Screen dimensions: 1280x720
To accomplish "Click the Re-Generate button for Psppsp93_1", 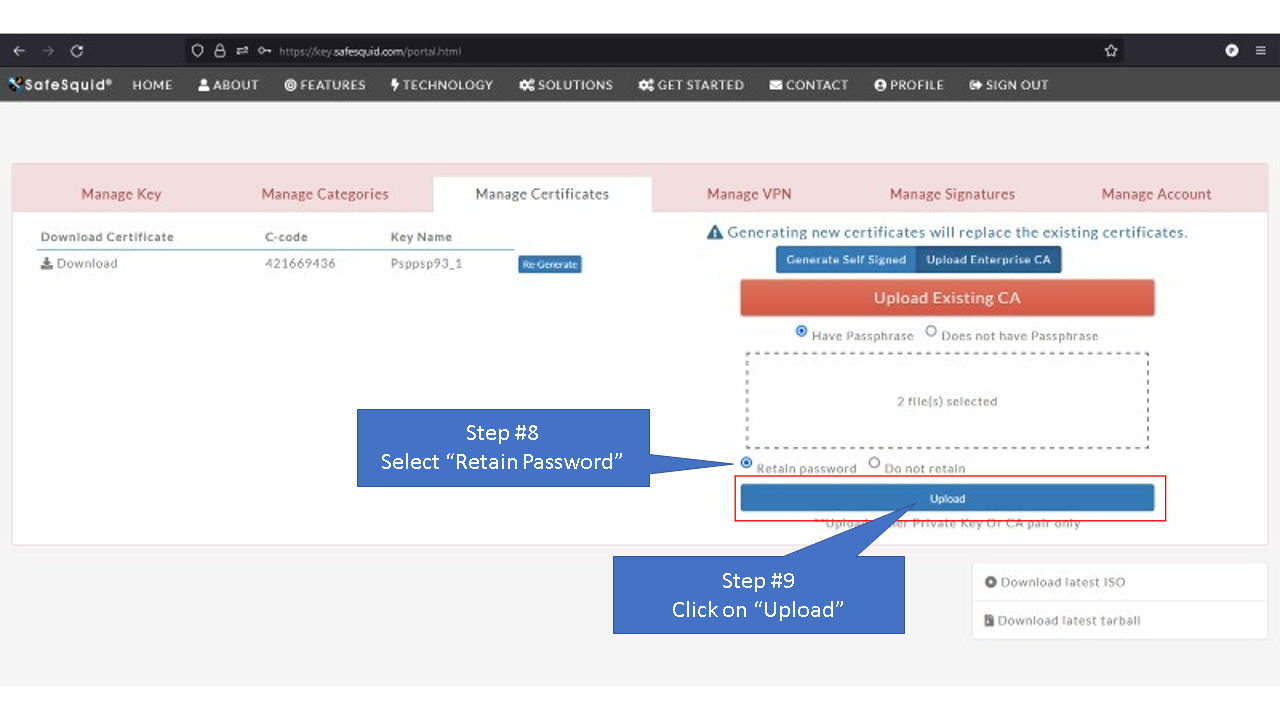I will coord(549,264).
